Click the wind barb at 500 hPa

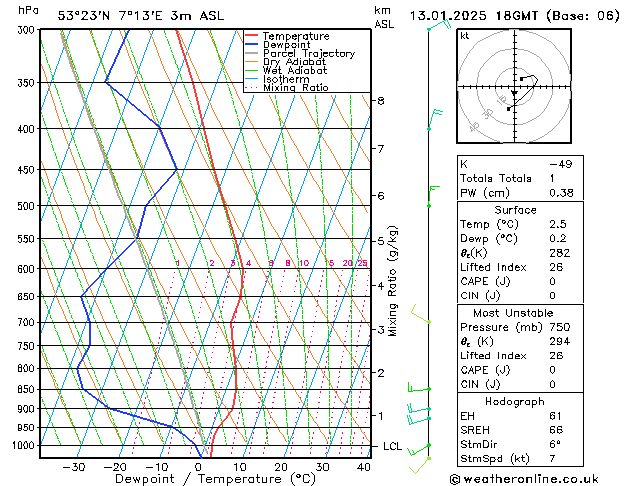point(434,196)
